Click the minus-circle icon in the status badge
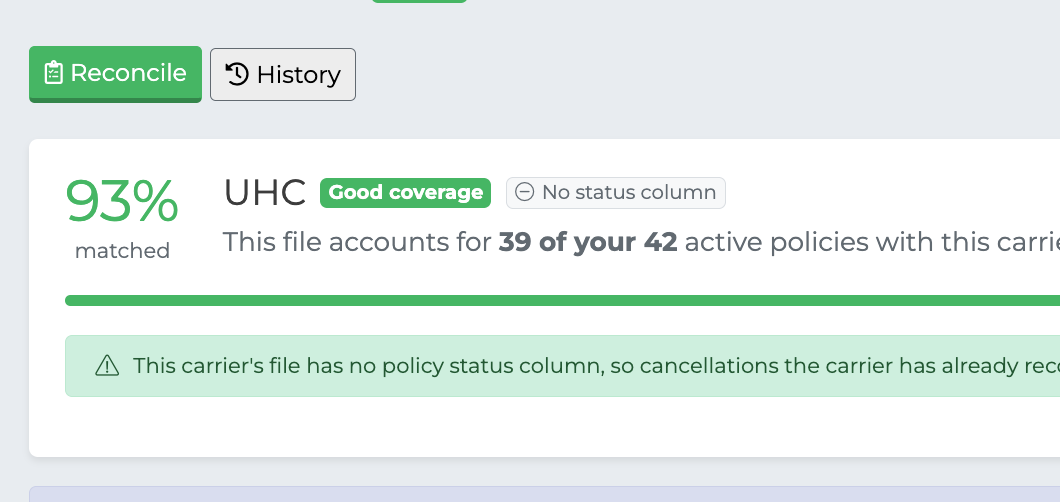 (524, 193)
